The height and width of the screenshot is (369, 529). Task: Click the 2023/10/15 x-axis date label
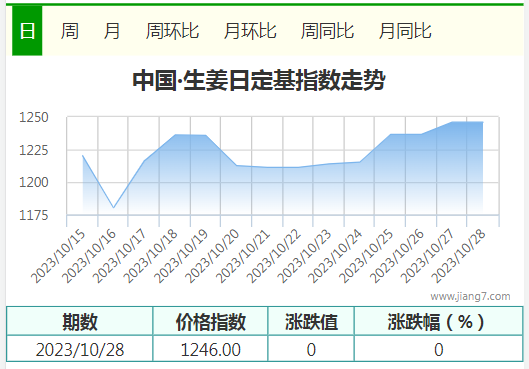click(58, 256)
